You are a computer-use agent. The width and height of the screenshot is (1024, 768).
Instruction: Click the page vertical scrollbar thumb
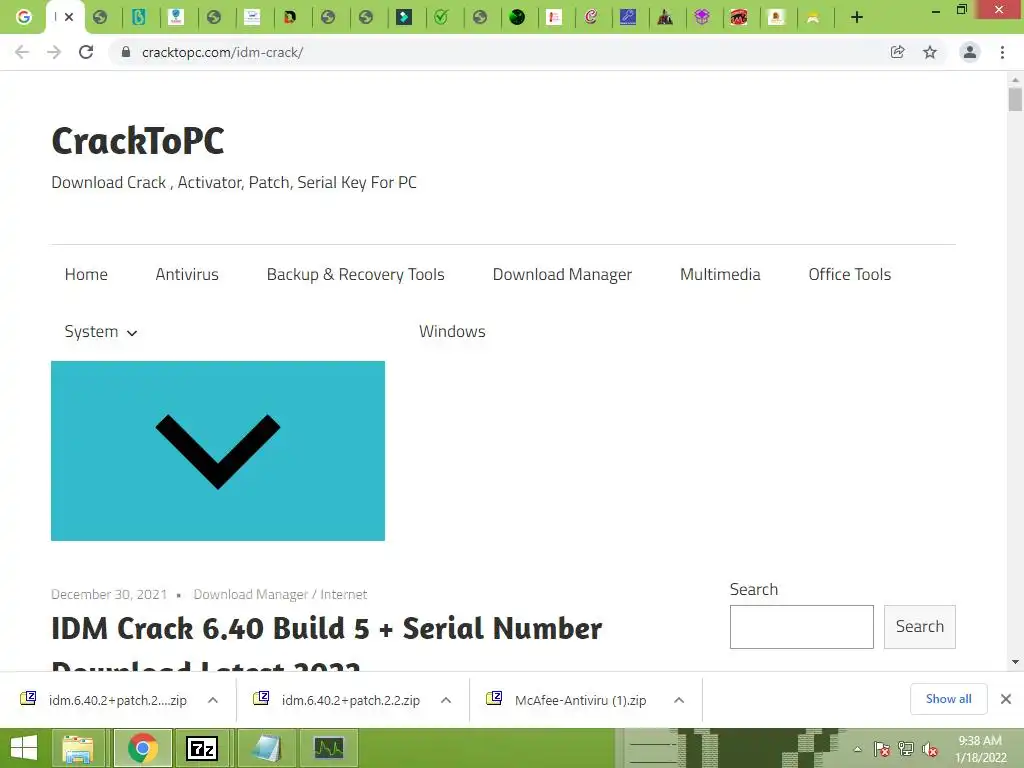(1015, 99)
